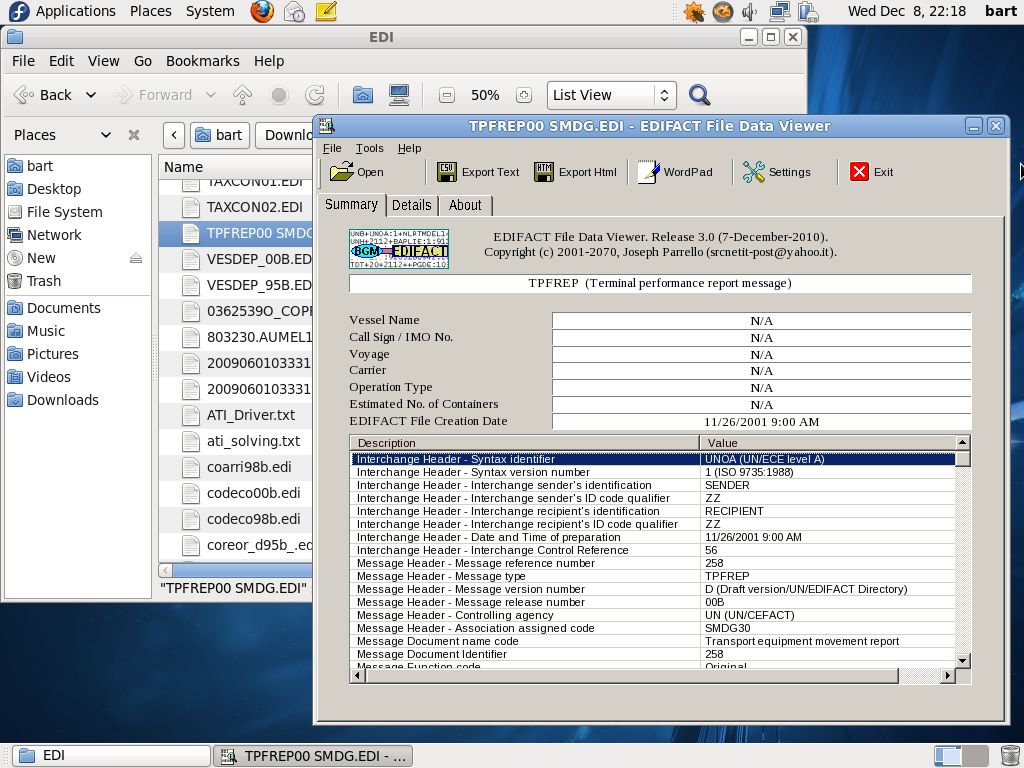Click the Name column header in EDI window
The height and width of the screenshot is (768, 1024).
pos(235,167)
